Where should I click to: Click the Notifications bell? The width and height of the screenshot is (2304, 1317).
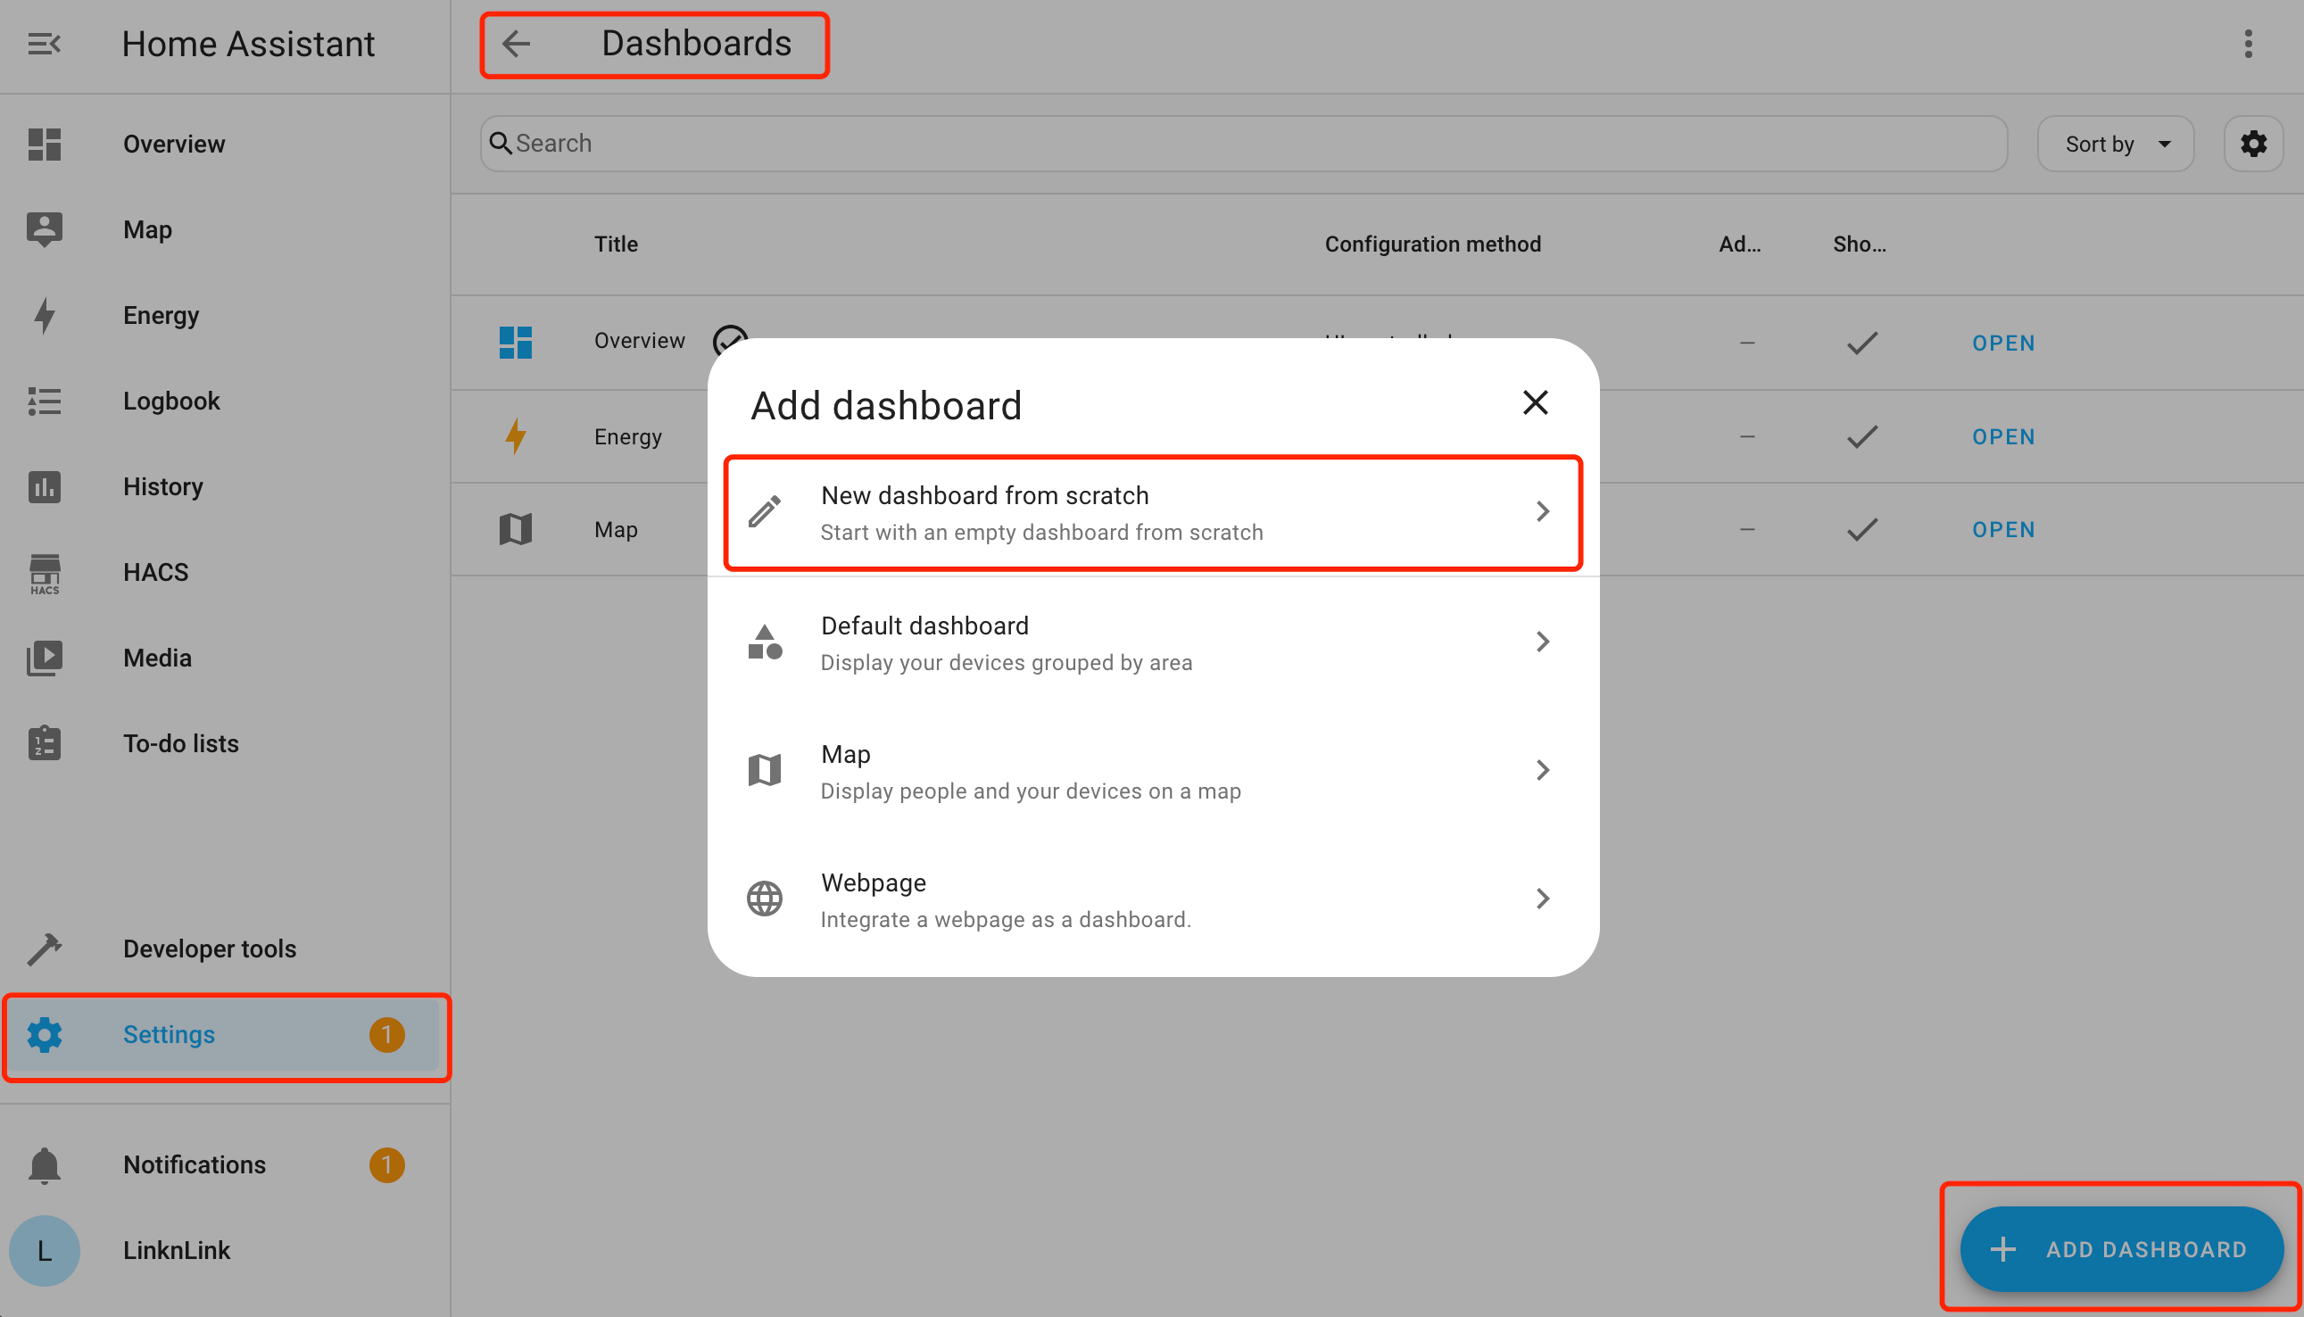pos(44,1165)
